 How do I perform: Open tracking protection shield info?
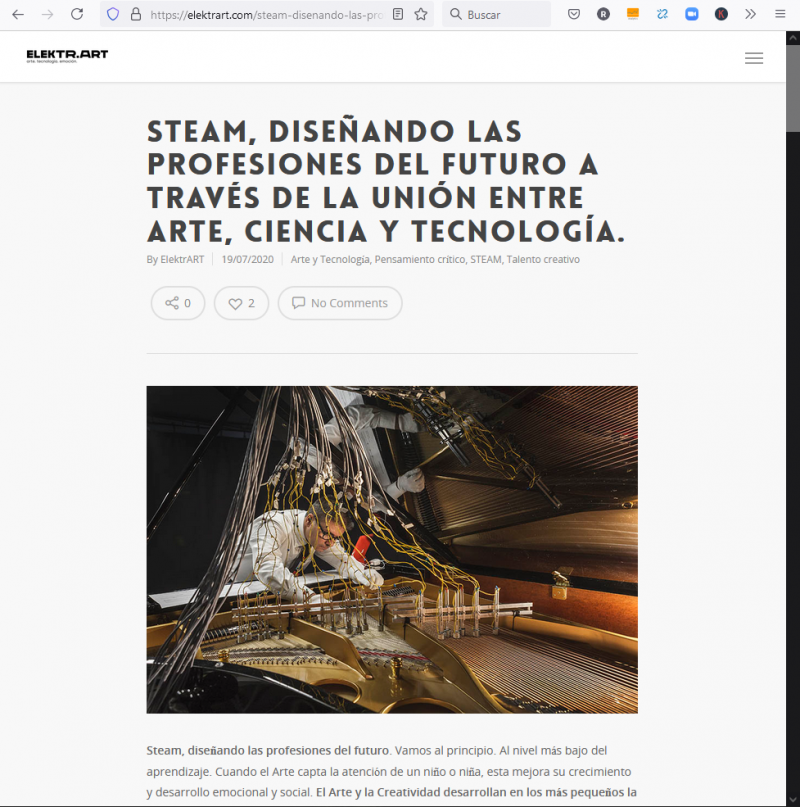point(113,14)
